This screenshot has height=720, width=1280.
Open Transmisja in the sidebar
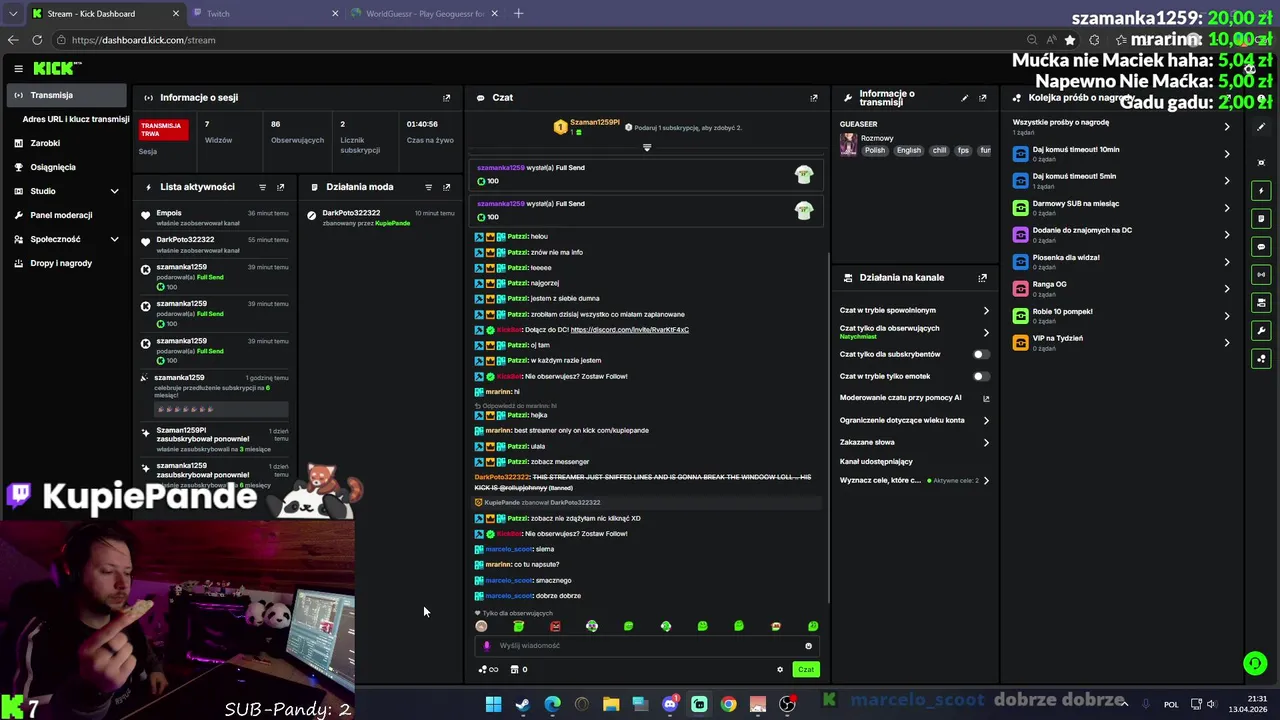coord(67,95)
